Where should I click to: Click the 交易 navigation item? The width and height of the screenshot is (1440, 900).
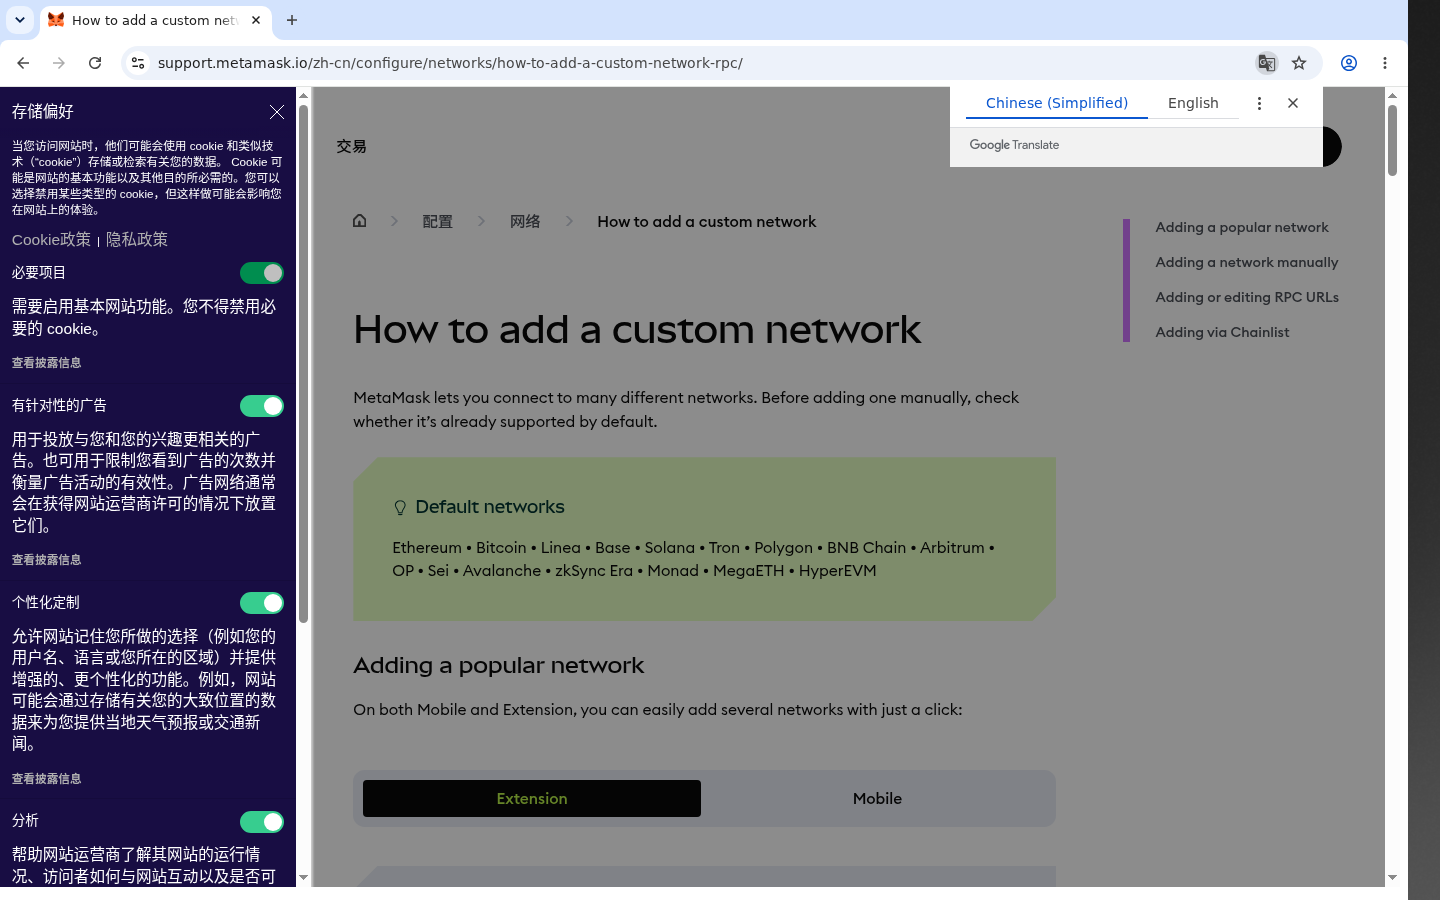351,146
